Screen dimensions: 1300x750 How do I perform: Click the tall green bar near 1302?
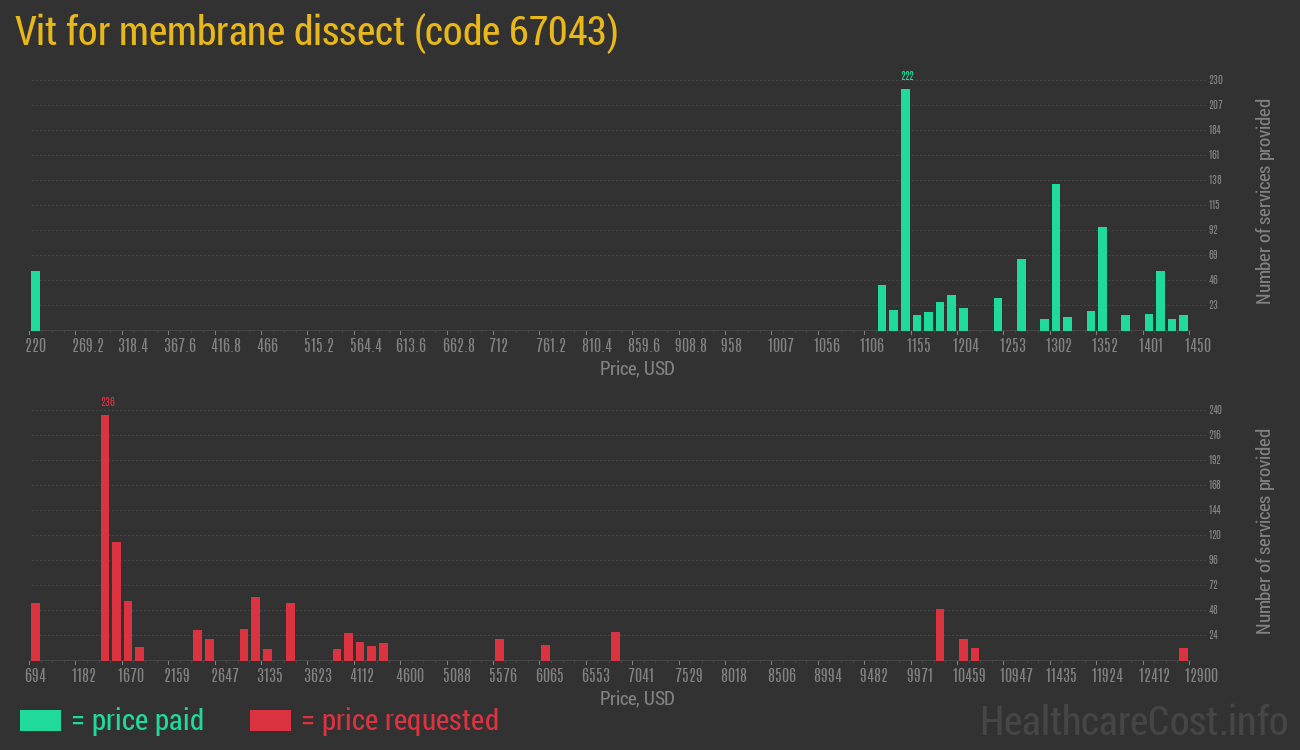pyautogui.click(x=1056, y=257)
